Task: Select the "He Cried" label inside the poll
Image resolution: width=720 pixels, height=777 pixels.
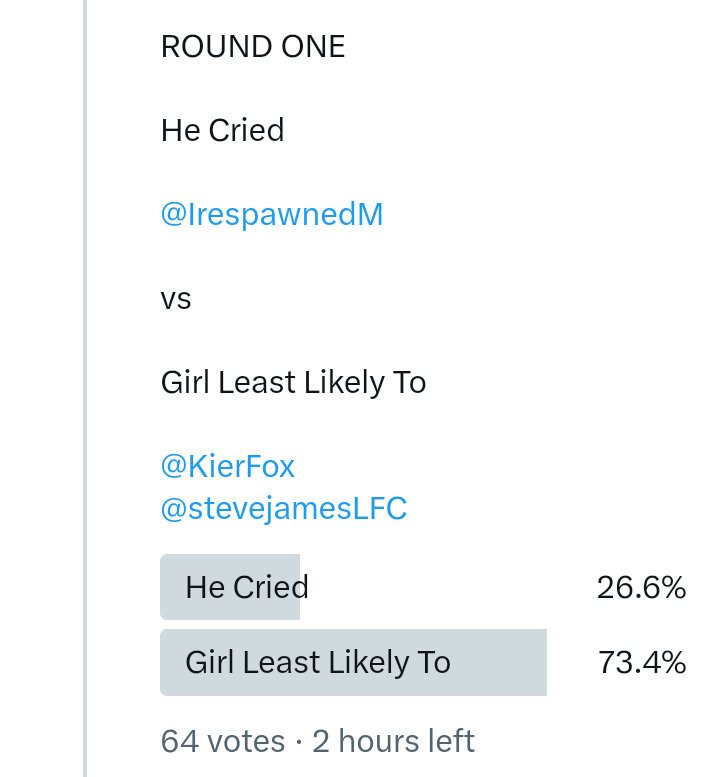Action: [x=247, y=587]
